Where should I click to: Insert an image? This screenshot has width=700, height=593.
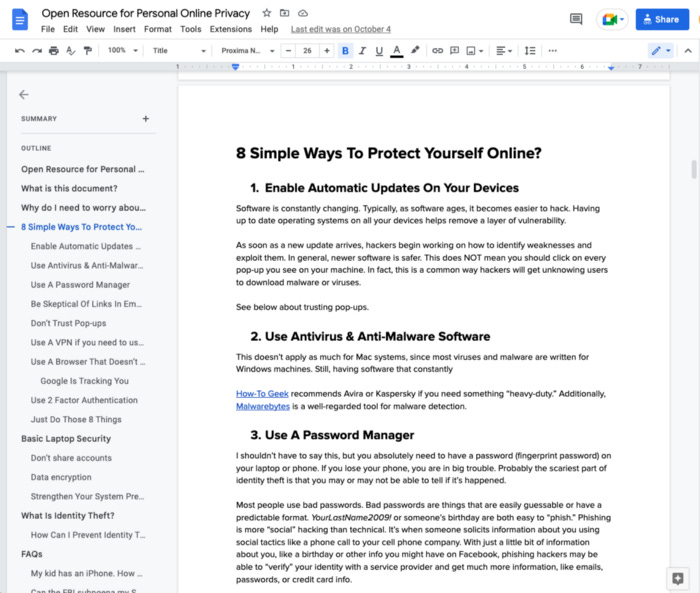475,51
